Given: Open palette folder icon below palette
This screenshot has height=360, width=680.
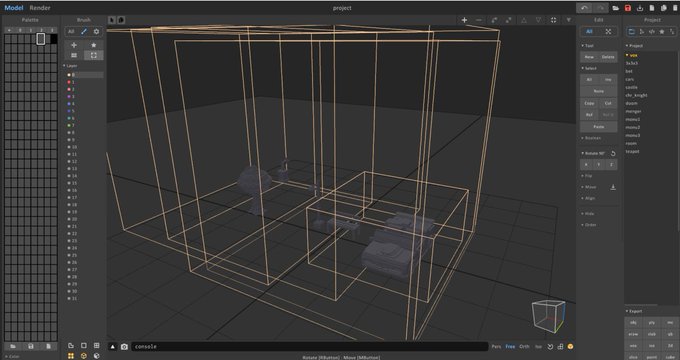Looking at the screenshot, I should (13, 347).
